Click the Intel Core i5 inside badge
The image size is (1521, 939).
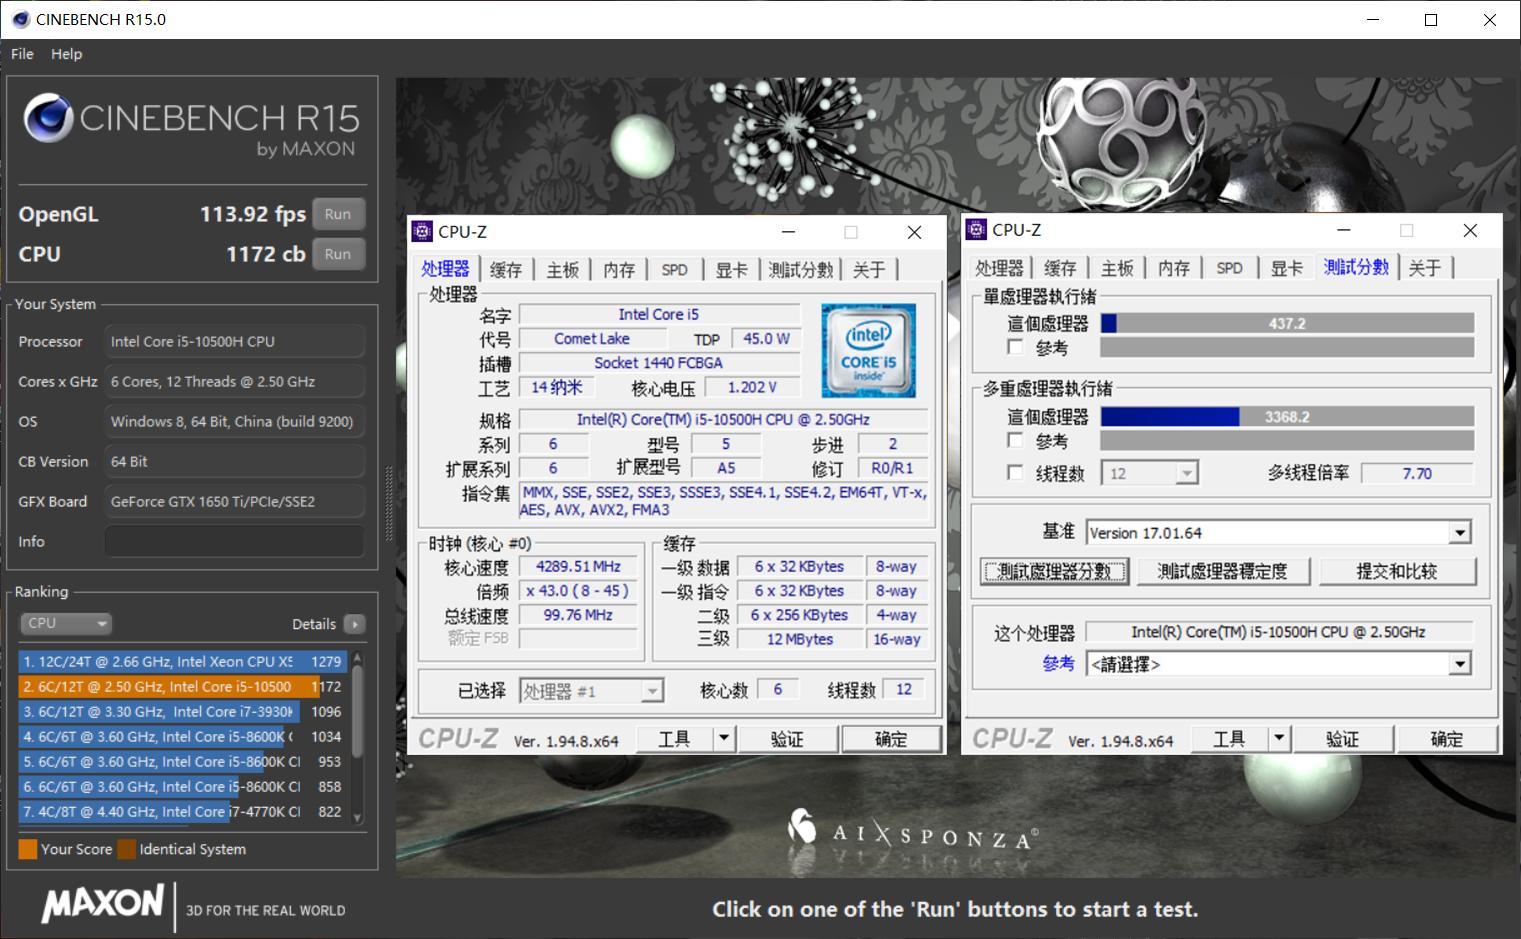click(x=868, y=350)
